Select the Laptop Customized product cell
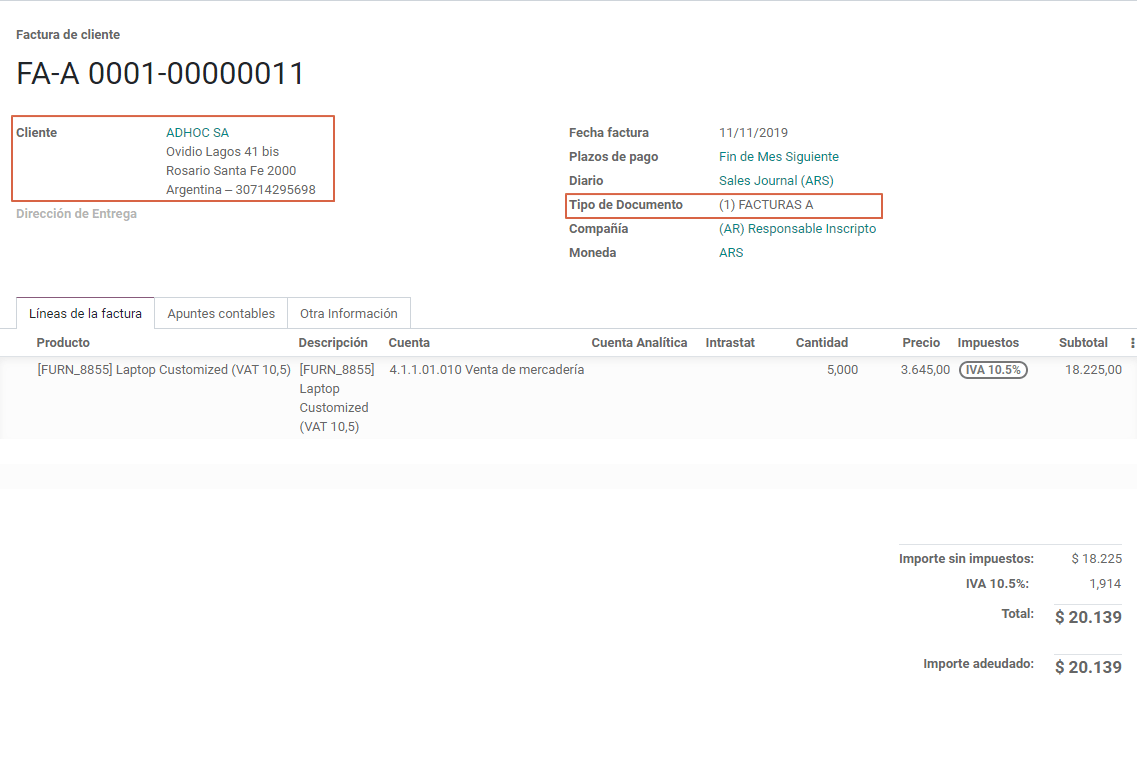The width and height of the screenshot is (1137, 768). click(x=164, y=370)
